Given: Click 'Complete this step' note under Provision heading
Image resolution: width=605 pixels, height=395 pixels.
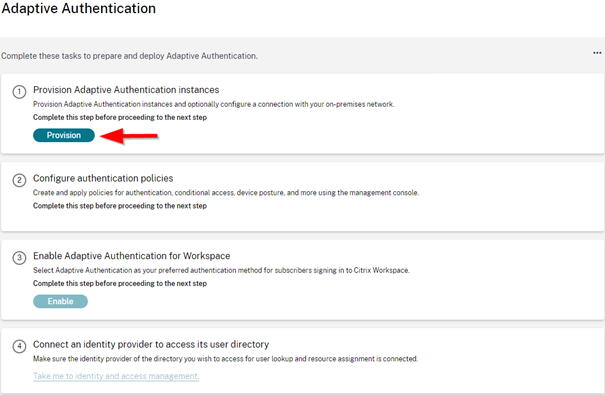Looking at the screenshot, I should pos(120,117).
